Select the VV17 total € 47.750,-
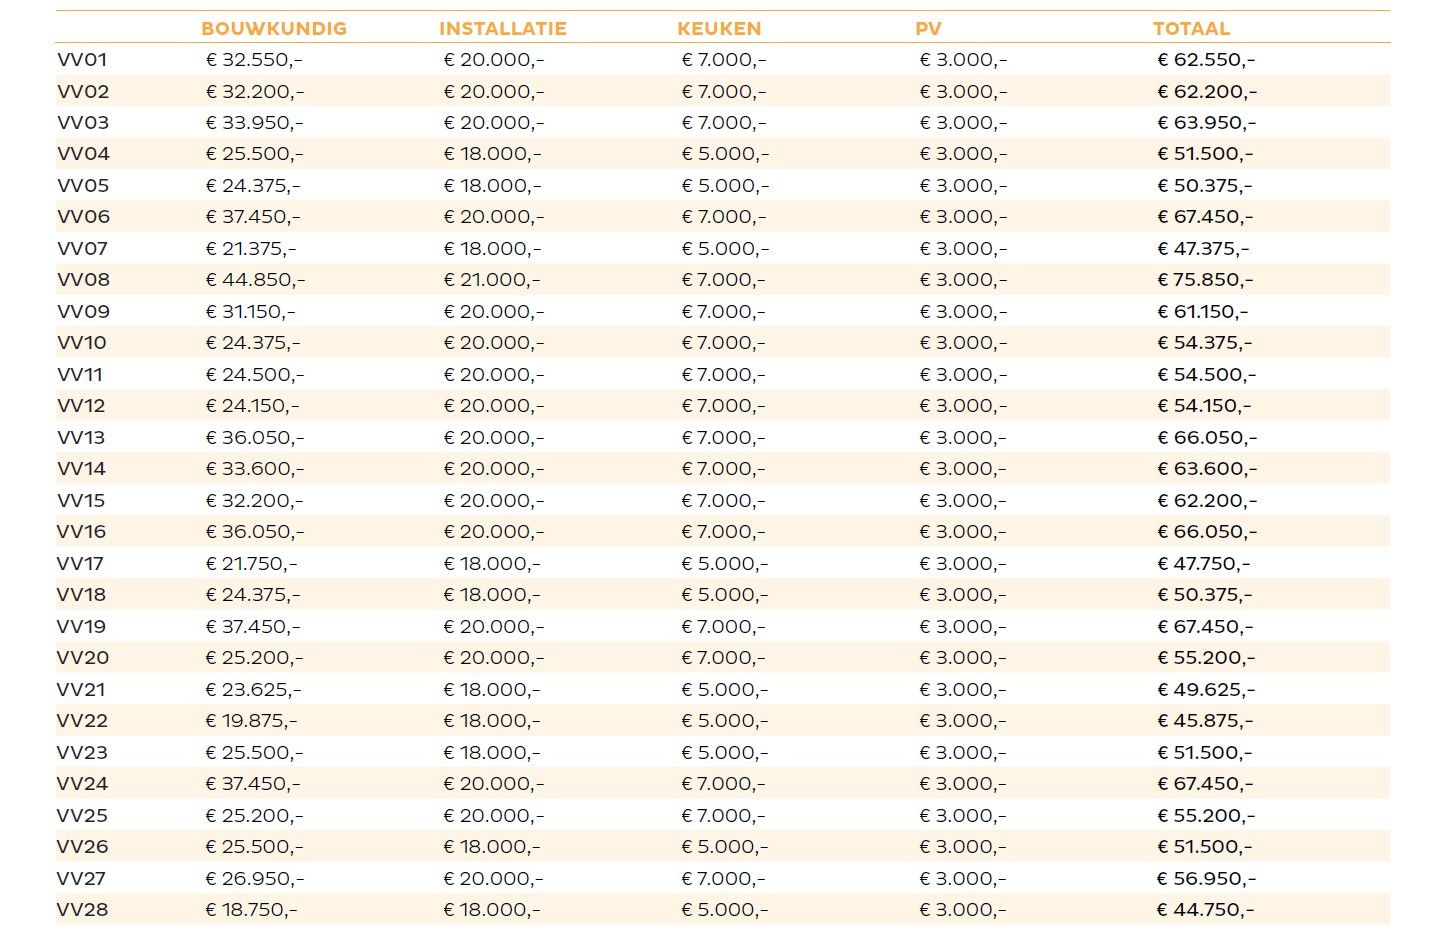Screen dimensions: 1456x942 click(1203, 564)
